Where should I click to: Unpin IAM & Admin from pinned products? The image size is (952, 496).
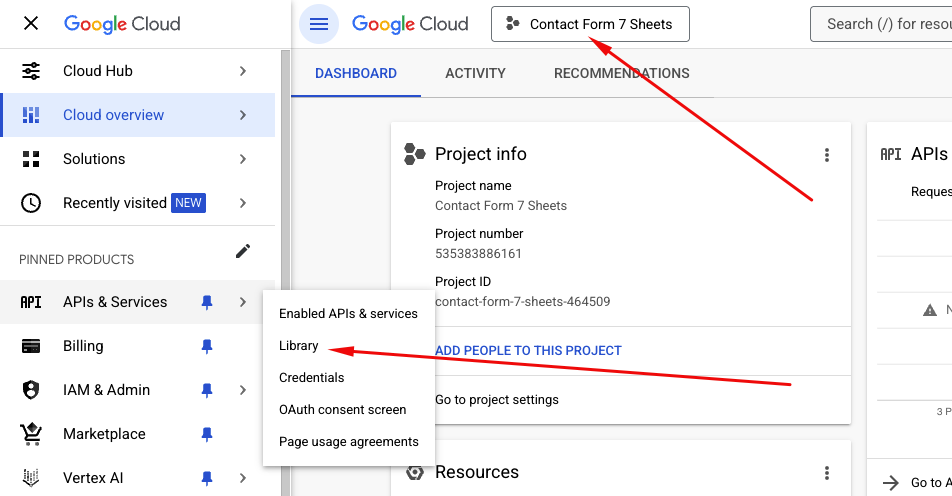click(x=207, y=390)
